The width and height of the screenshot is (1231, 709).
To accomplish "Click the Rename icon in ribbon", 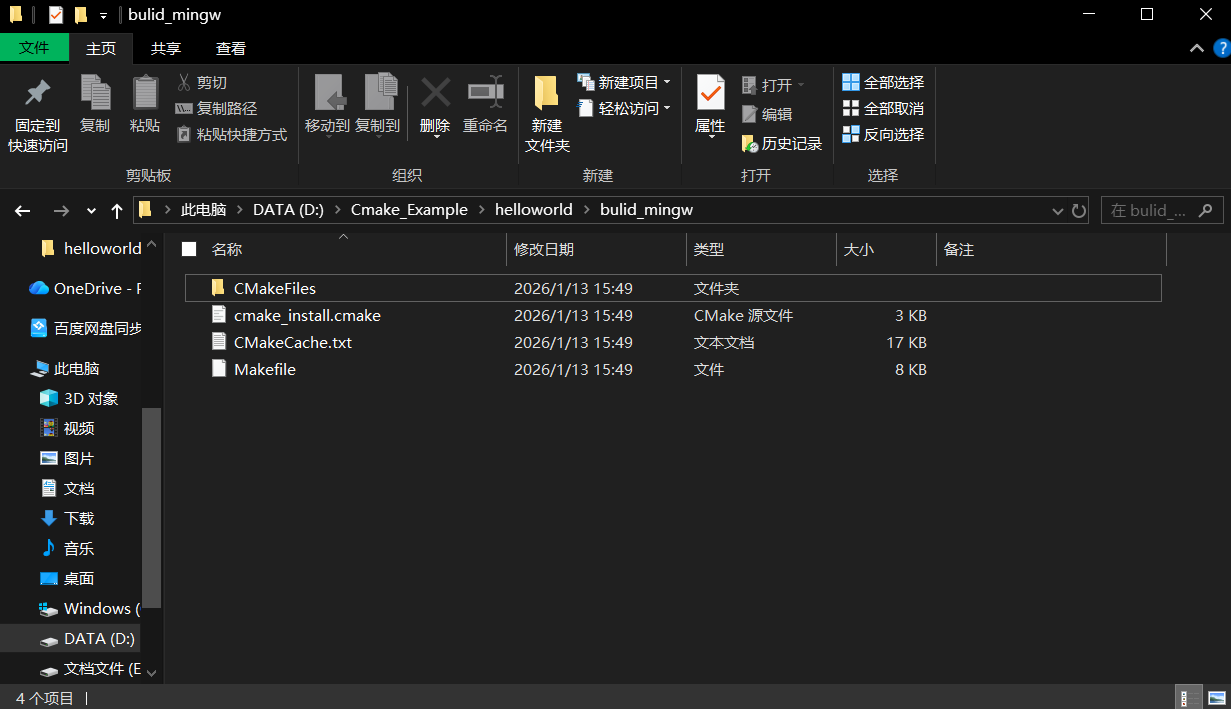I will [485, 94].
